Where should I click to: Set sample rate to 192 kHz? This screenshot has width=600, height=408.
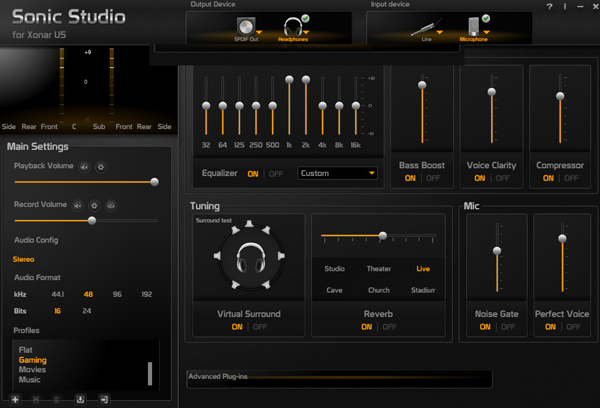[147, 294]
